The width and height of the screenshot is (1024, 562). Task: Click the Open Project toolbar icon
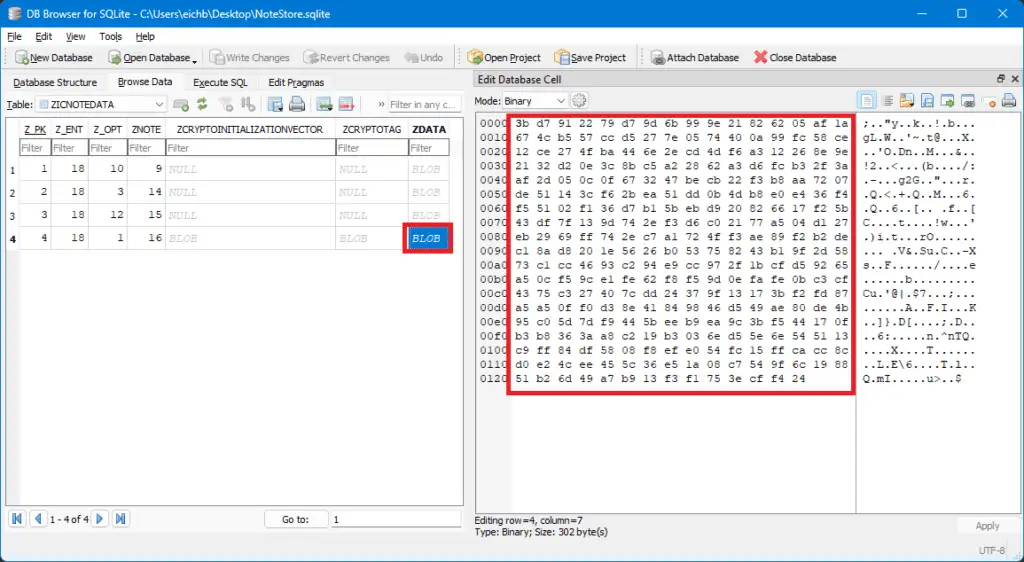point(475,57)
